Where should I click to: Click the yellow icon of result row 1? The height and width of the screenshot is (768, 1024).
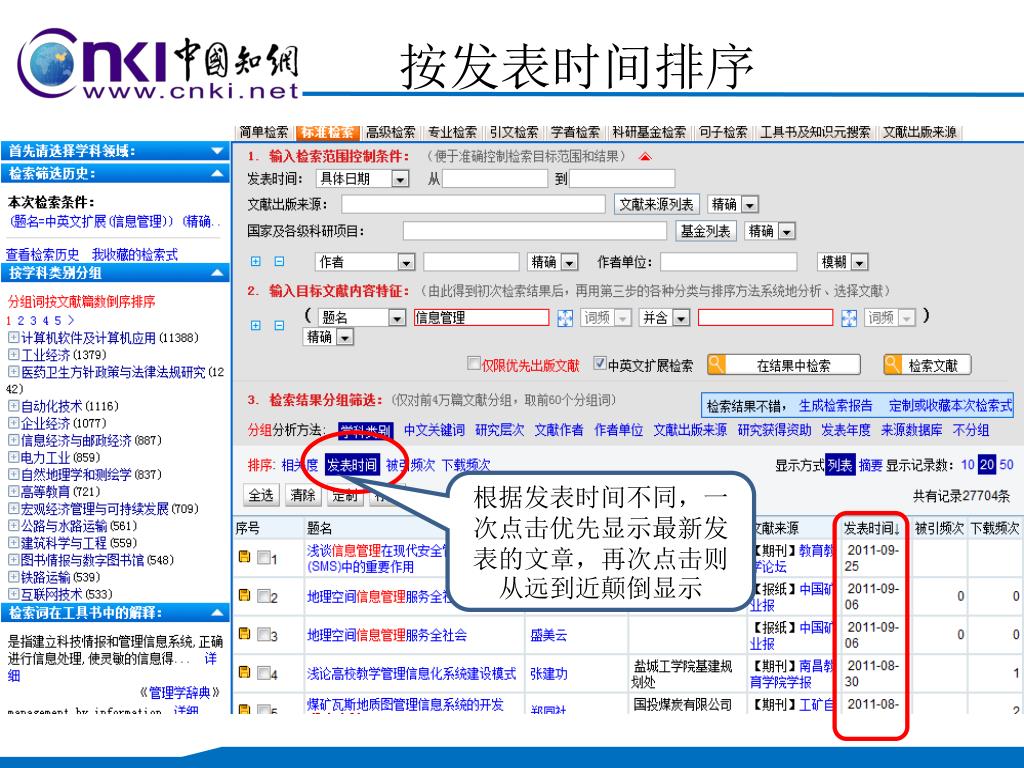245,557
